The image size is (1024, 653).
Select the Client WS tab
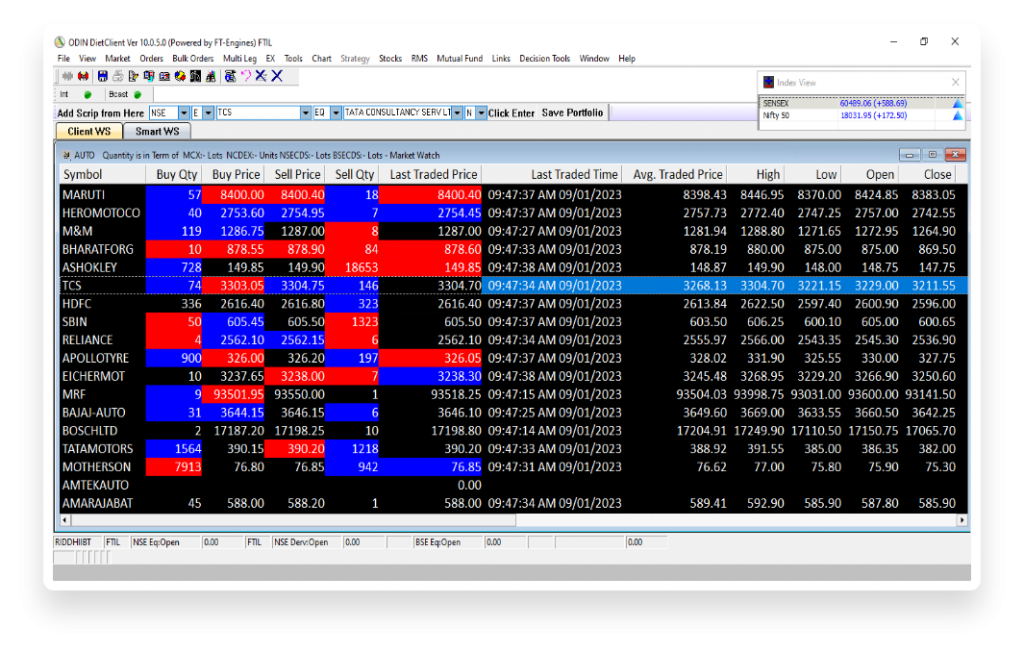(89, 131)
